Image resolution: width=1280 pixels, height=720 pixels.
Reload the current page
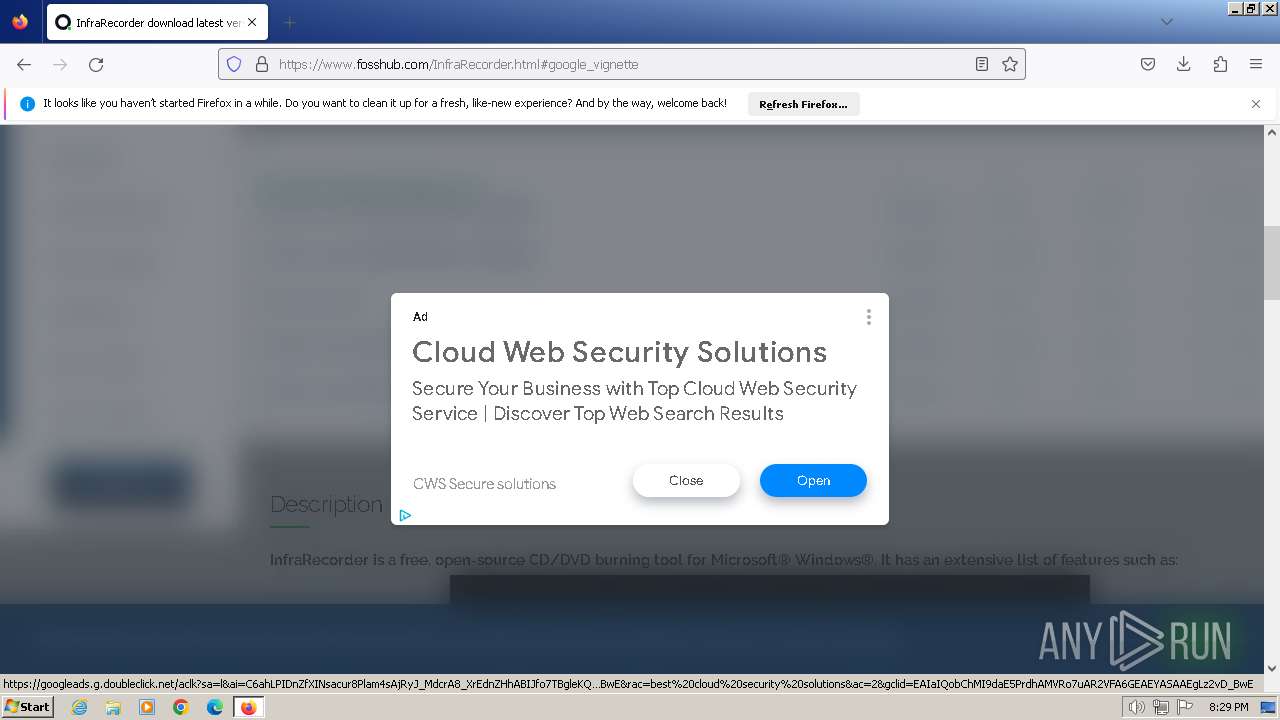[96, 64]
